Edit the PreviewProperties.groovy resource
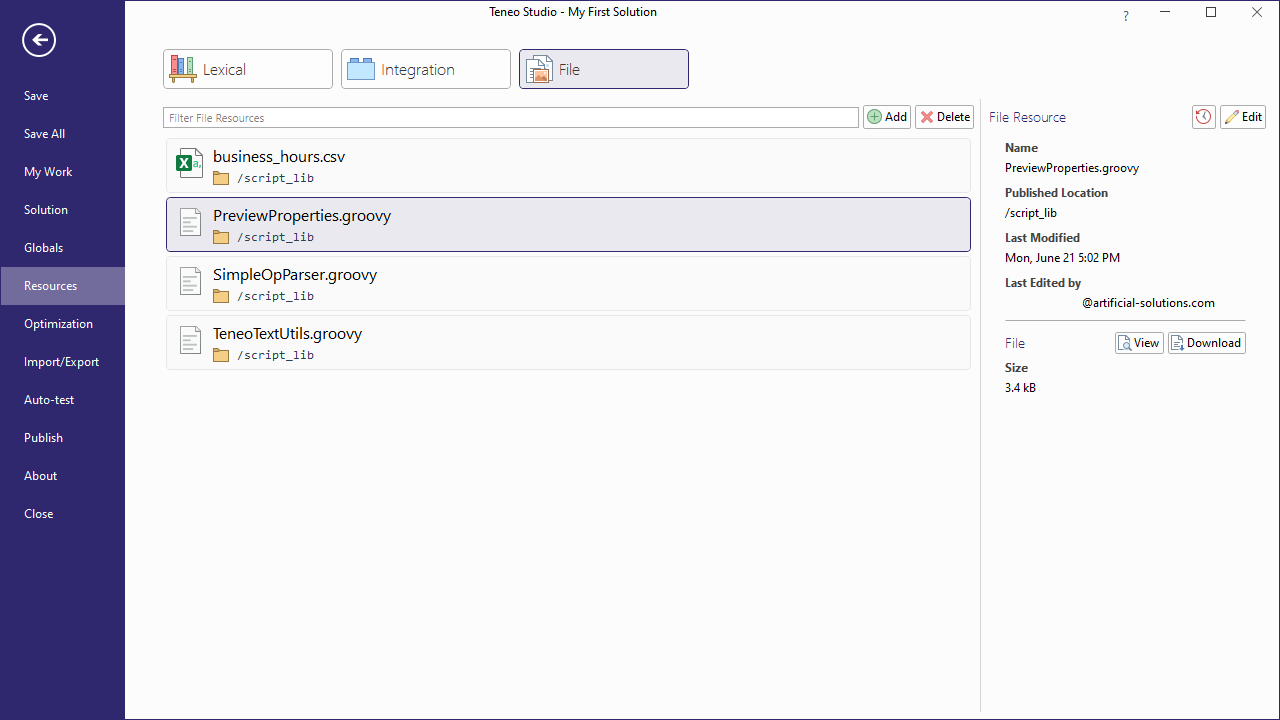This screenshot has width=1280, height=720. 1243,117
